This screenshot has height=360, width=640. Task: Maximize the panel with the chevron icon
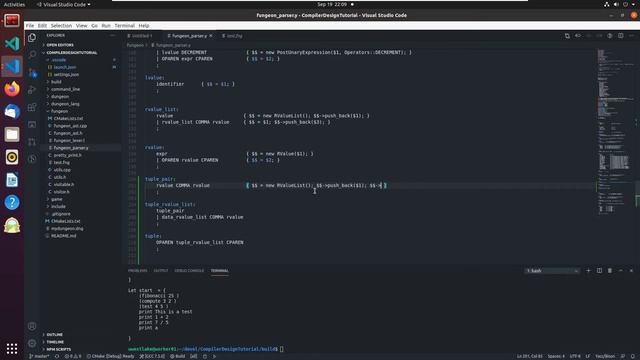coord(620,271)
